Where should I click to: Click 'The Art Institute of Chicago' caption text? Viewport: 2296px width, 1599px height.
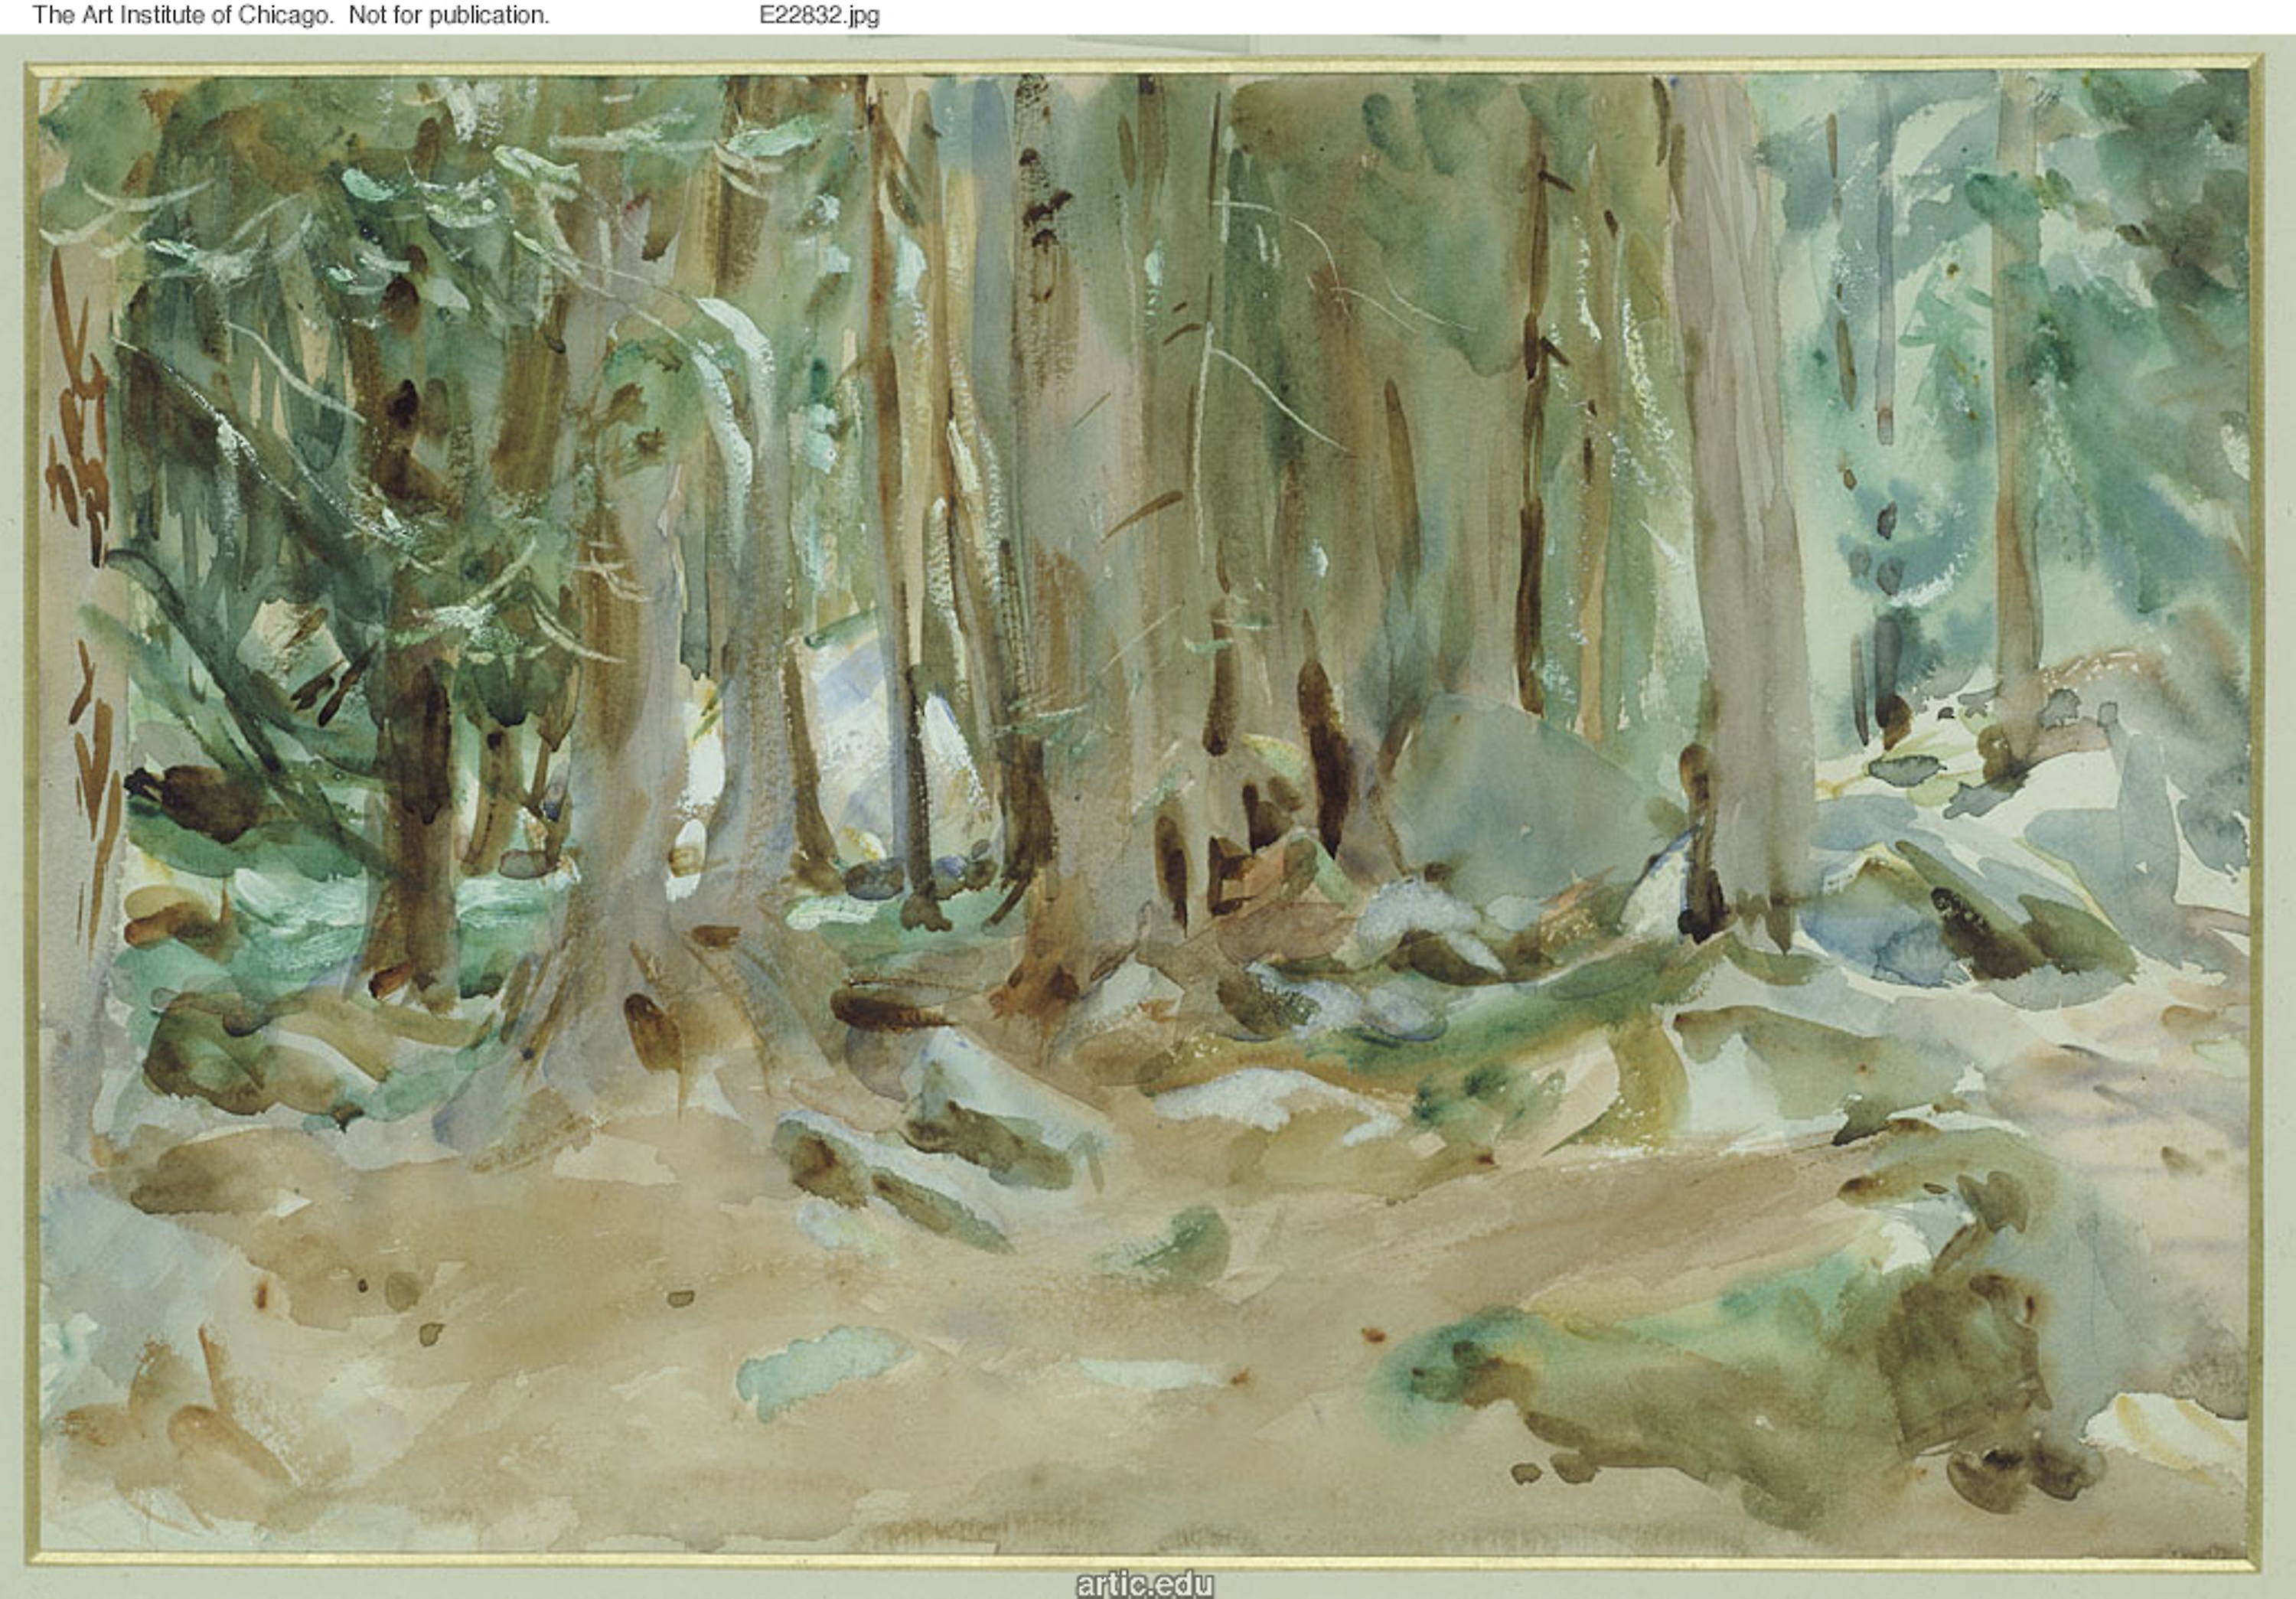click(182, 15)
